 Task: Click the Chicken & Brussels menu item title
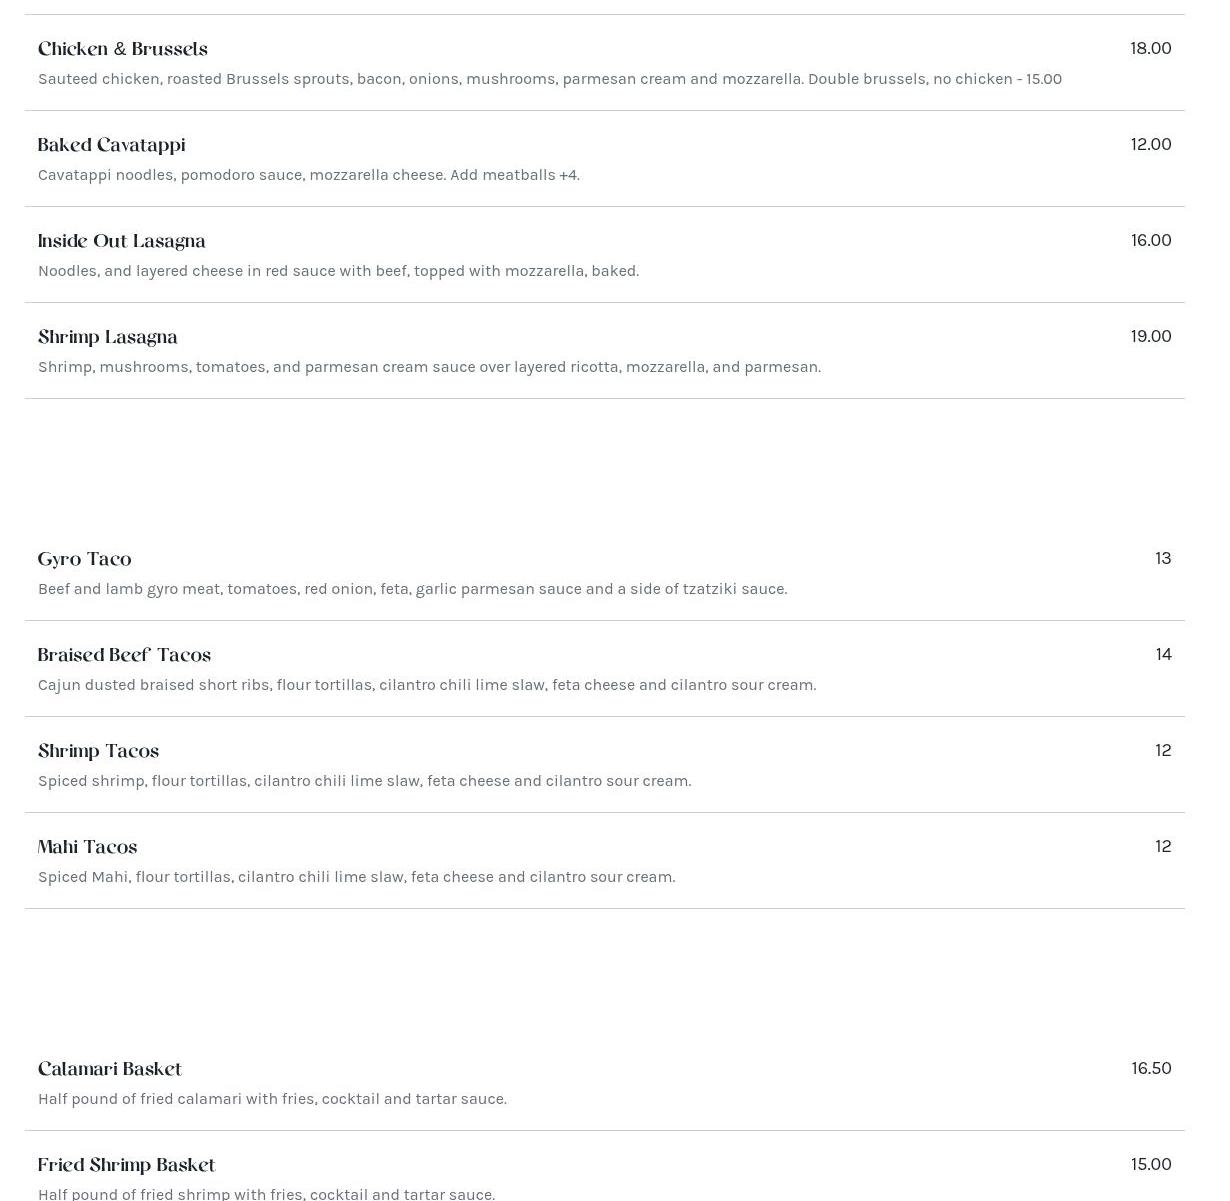click(123, 49)
